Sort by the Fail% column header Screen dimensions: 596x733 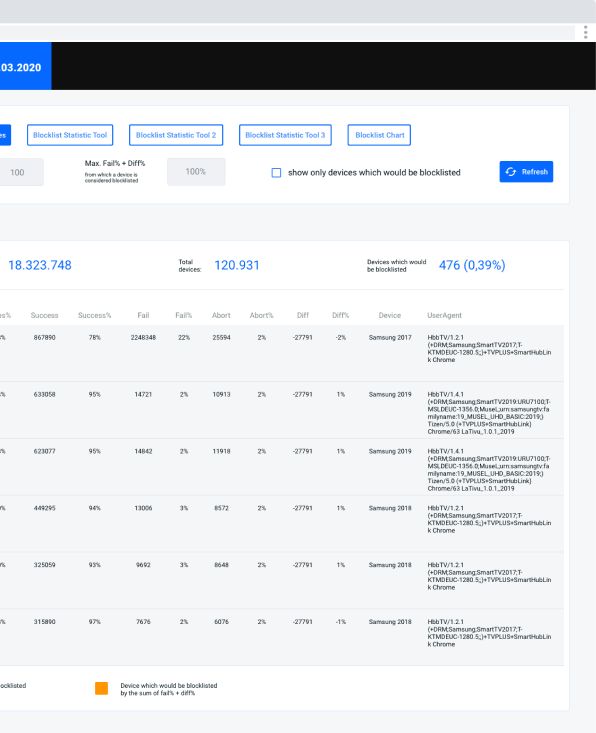pyautogui.click(x=184, y=316)
